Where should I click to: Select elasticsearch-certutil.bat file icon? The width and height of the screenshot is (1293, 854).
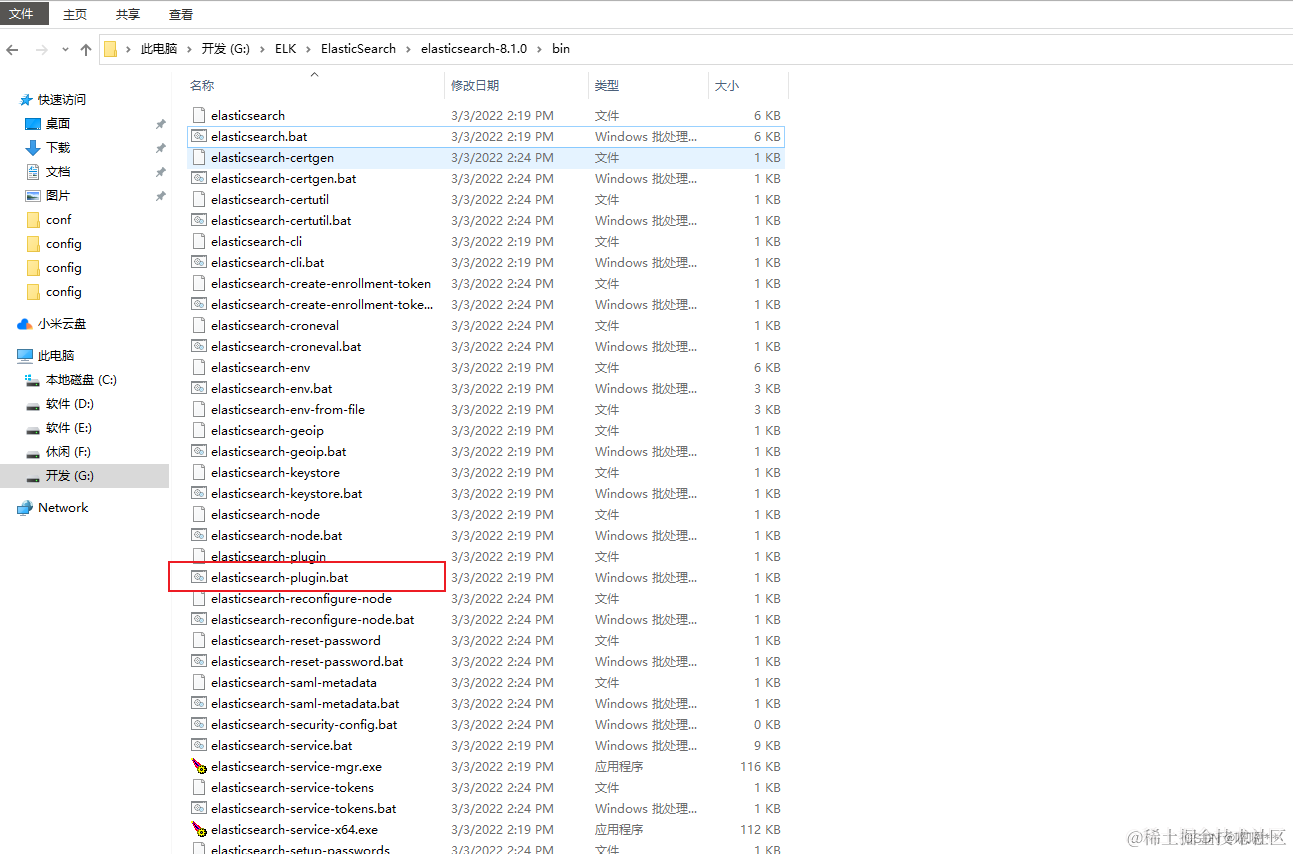coord(198,220)
